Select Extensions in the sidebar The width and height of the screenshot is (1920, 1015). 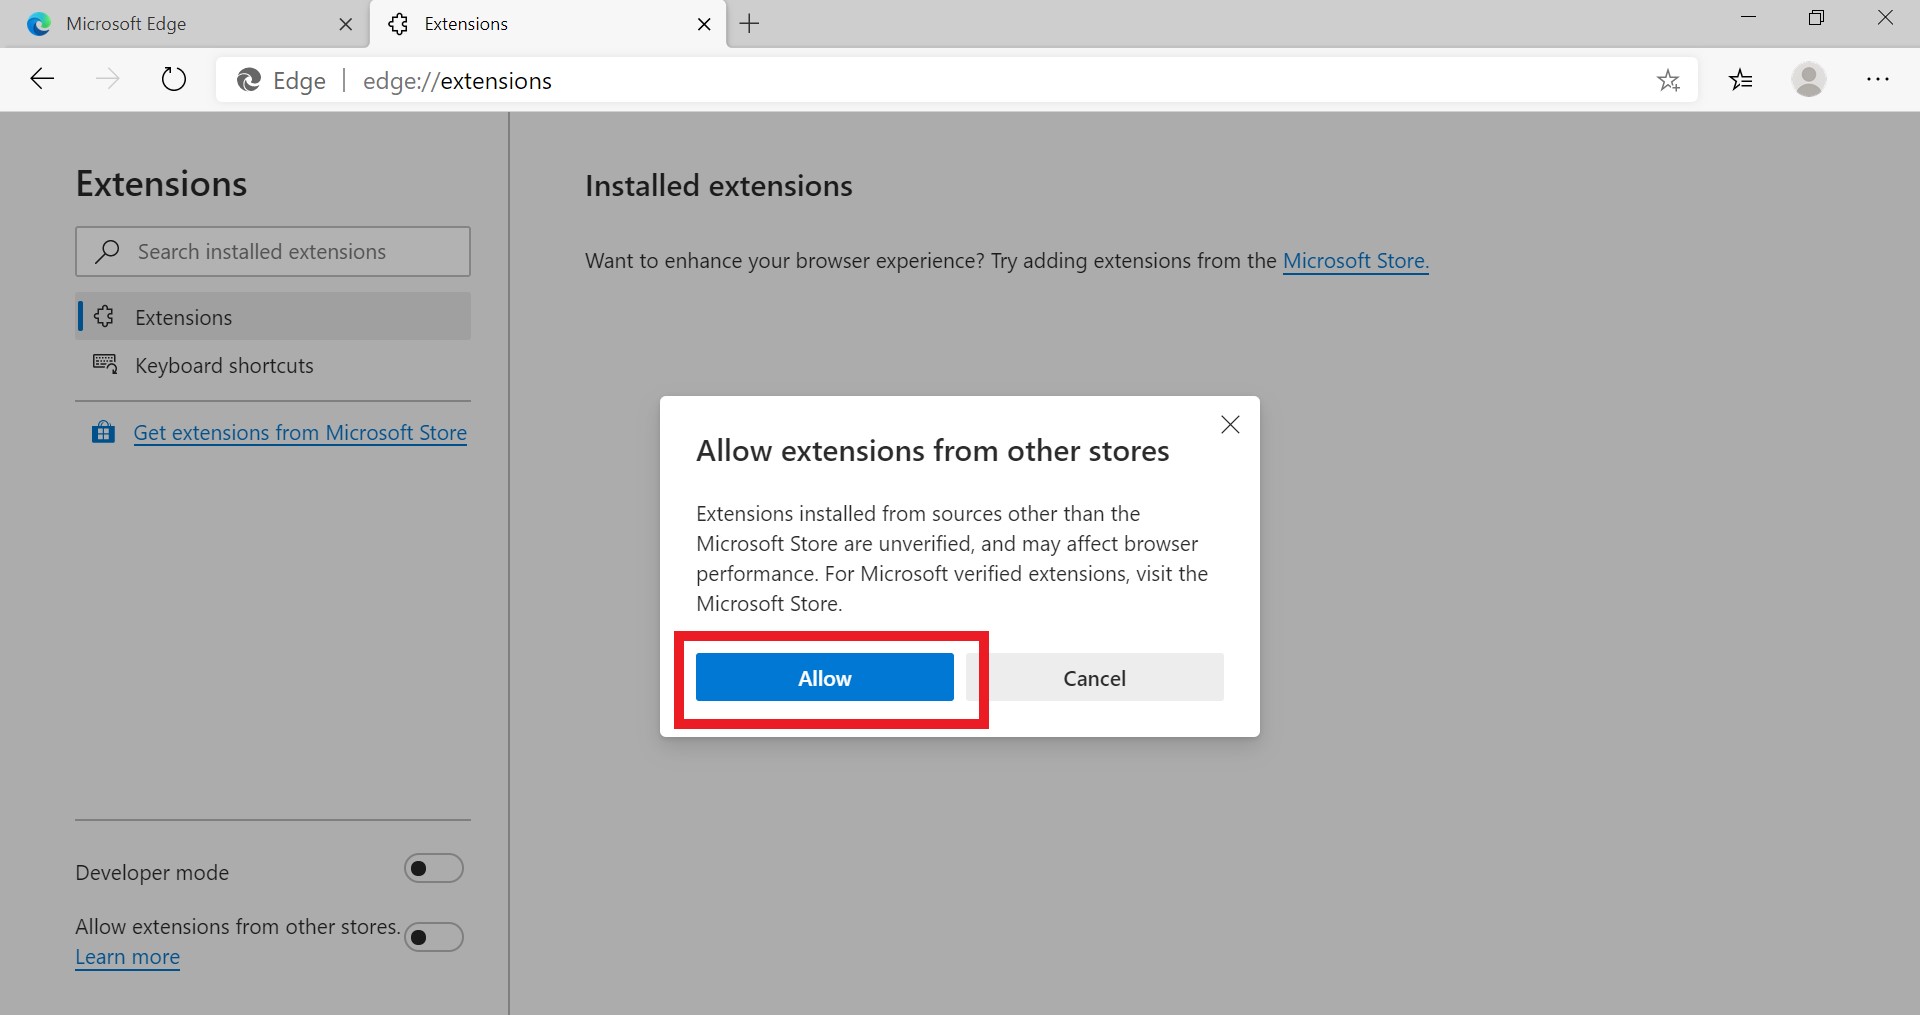[273, 316]
